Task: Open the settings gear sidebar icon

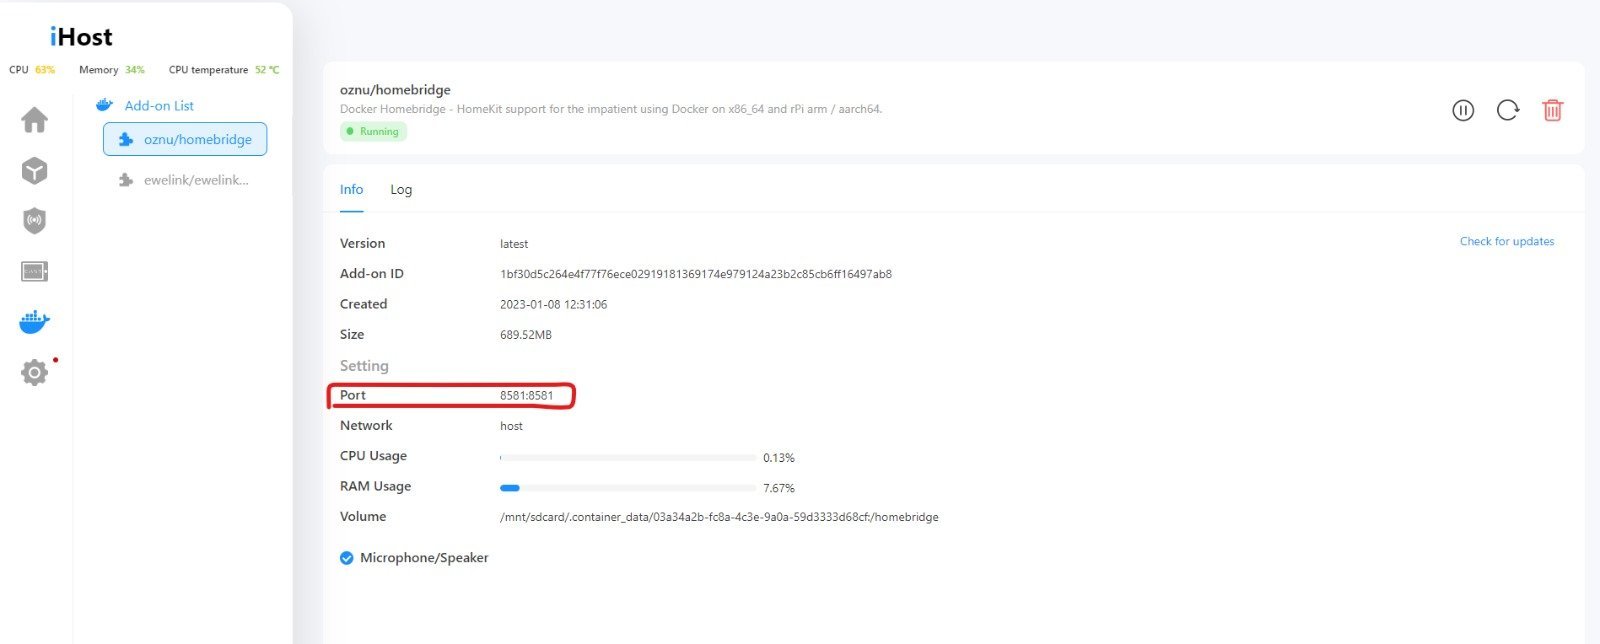Action: coord(35,373)
